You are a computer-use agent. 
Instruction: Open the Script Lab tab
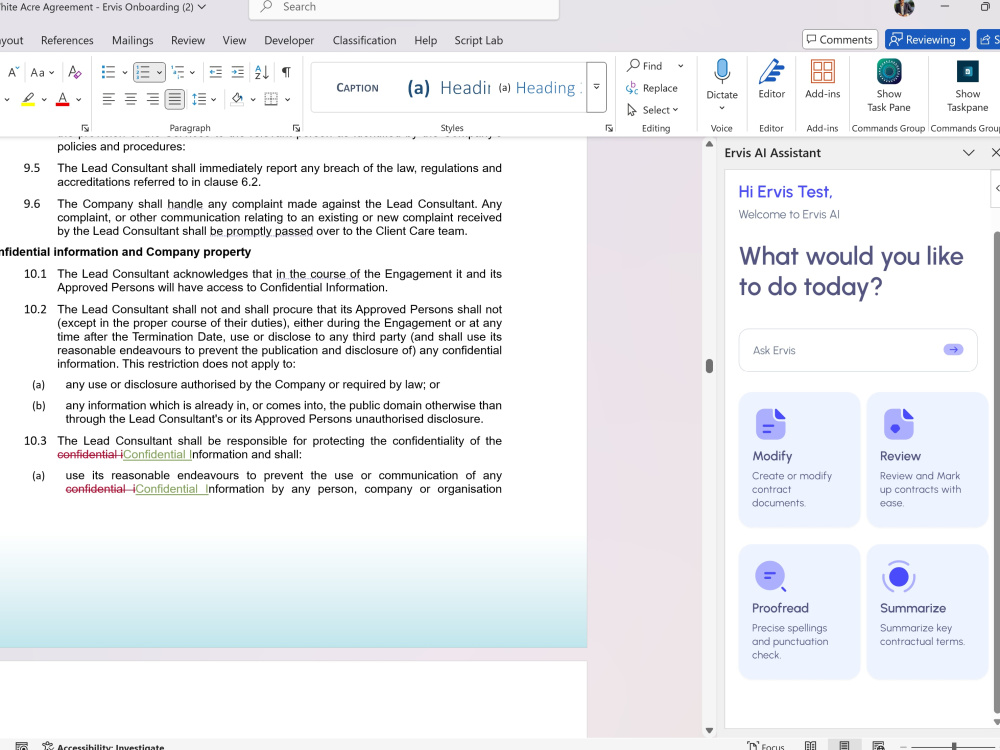[x=478, y=40]
